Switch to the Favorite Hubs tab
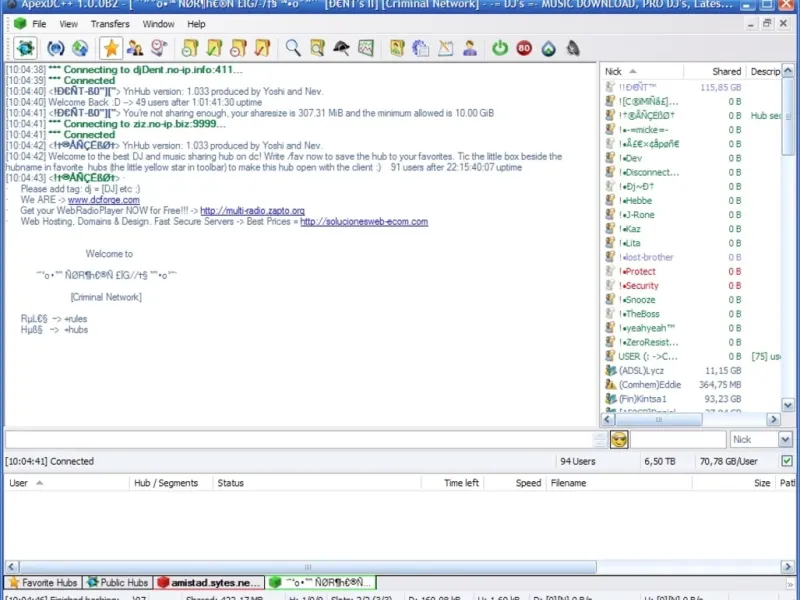Viewport: 800px width, 600px height. pos(43,582)
